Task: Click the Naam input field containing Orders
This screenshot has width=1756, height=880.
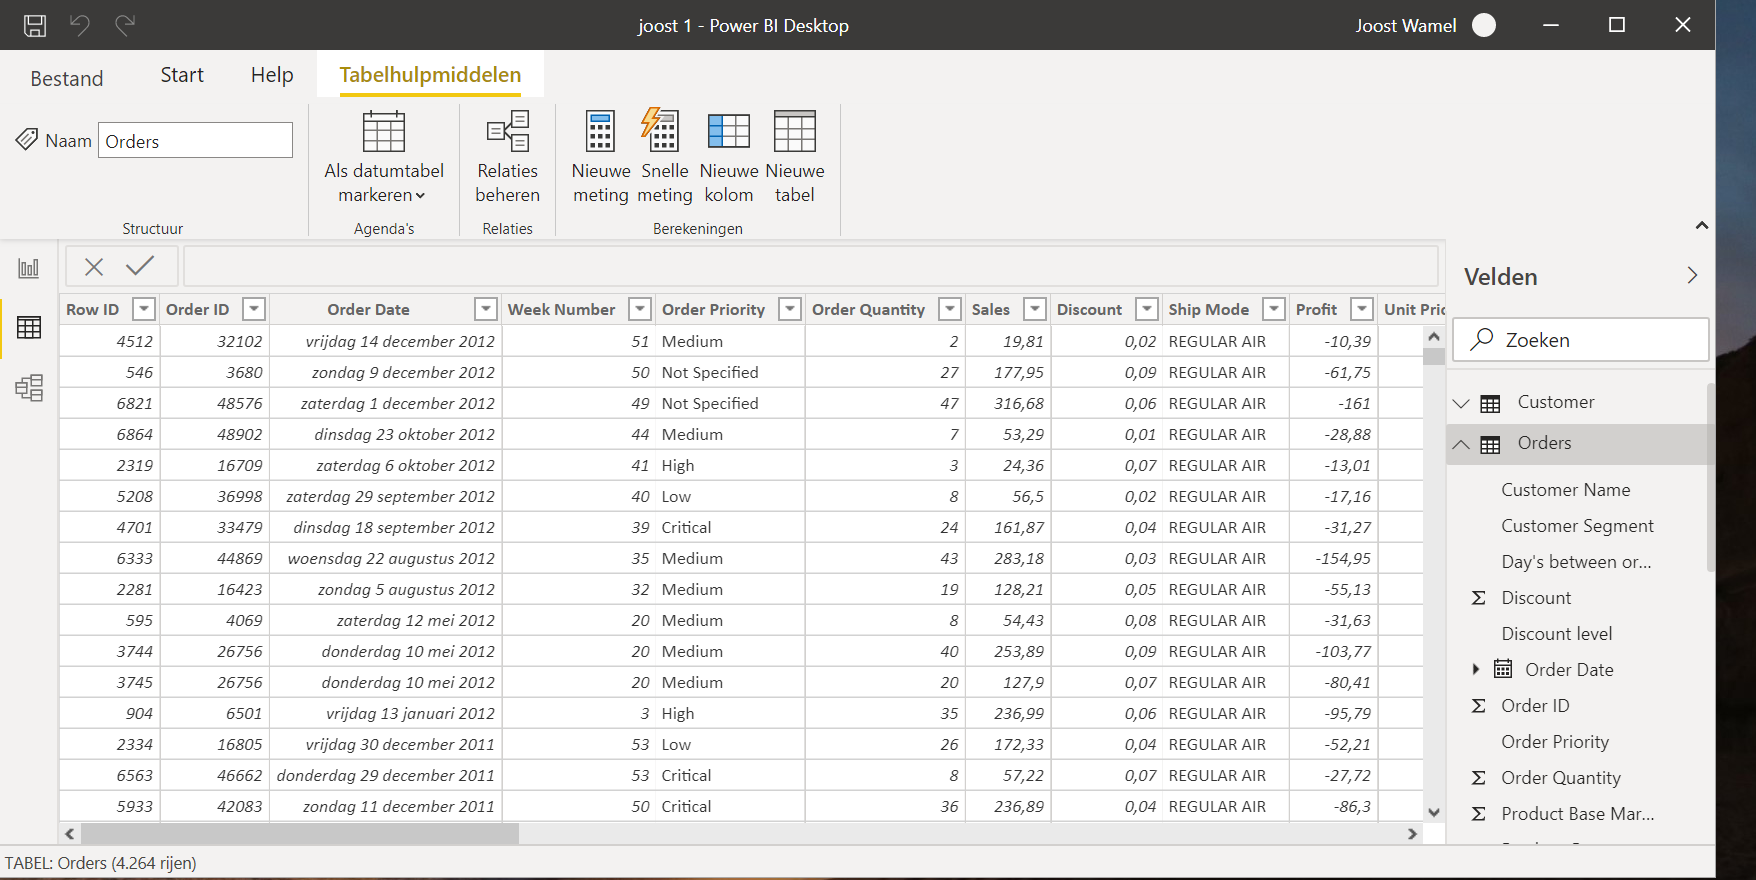Action: tap(195, 140)
